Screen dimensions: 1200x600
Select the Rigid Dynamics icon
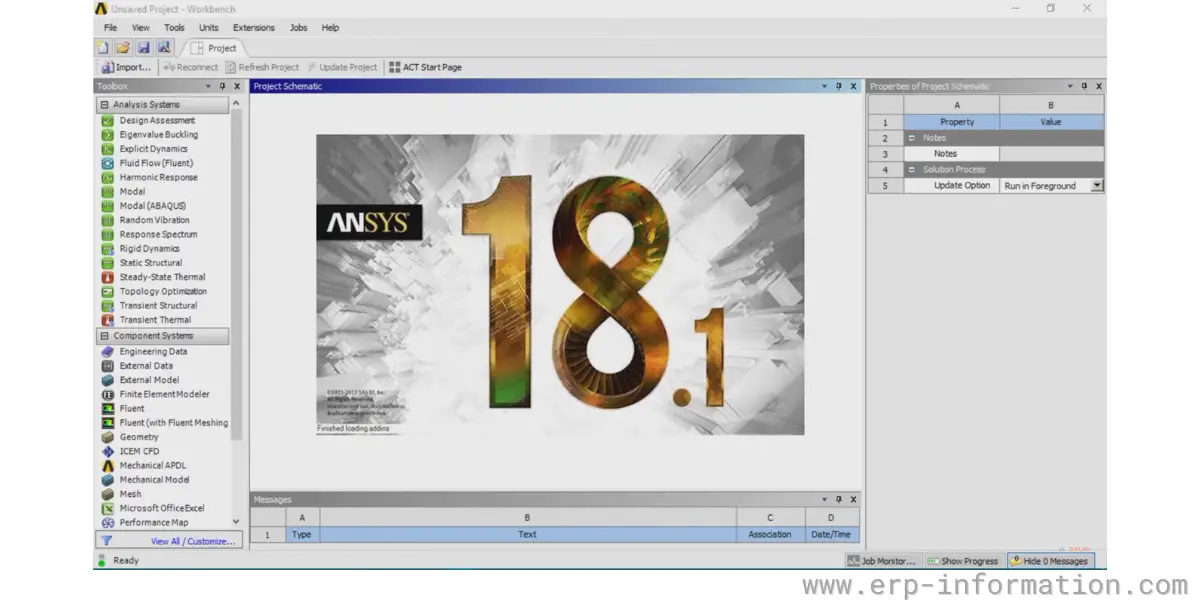point(108,248)
